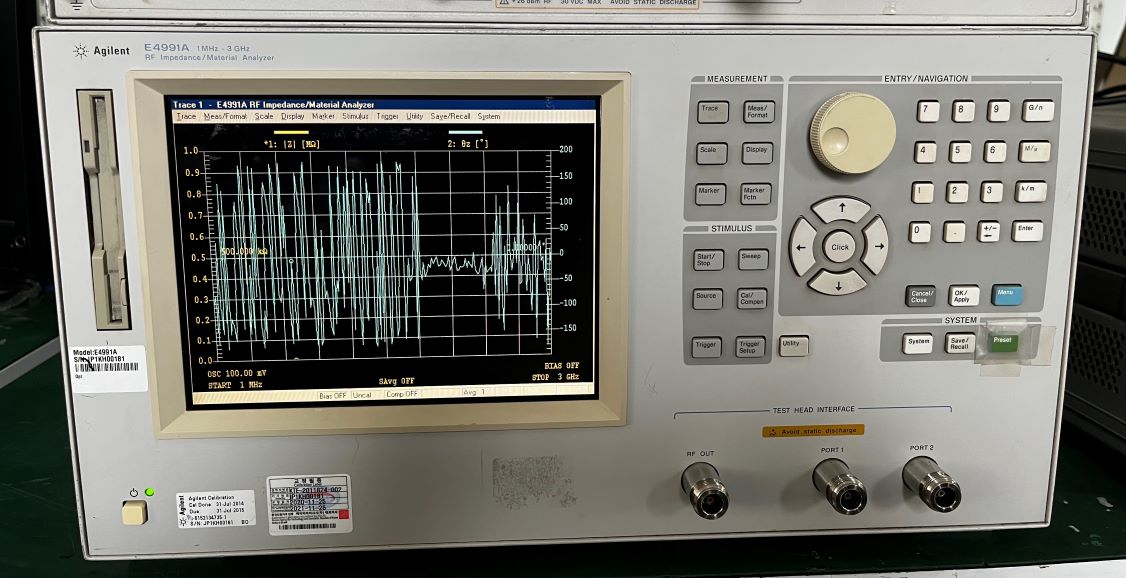This screenshot has width=1126, height=578.
Task: Toggle the Comp OFF status indicator
Action: tap(402, 394)
